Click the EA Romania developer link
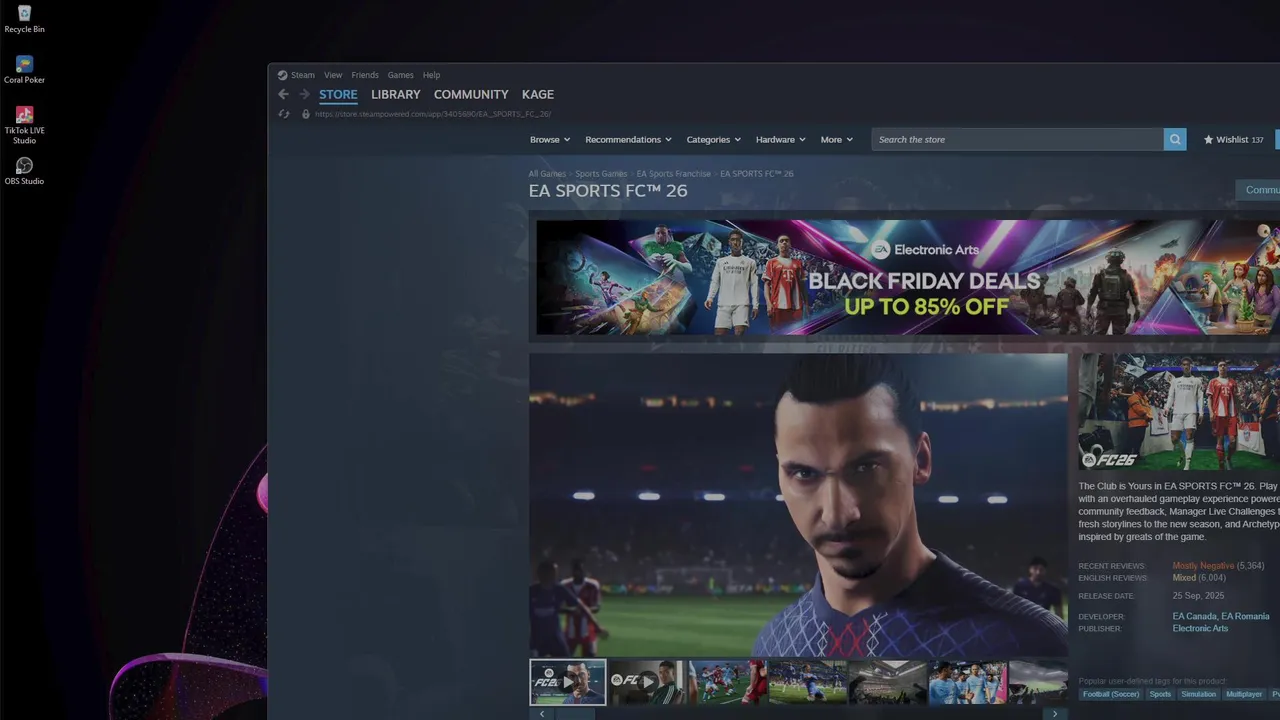Image resolution: width=1280 pixels, height=720 pixels. pyautogui.click(x=1245, y=617)
